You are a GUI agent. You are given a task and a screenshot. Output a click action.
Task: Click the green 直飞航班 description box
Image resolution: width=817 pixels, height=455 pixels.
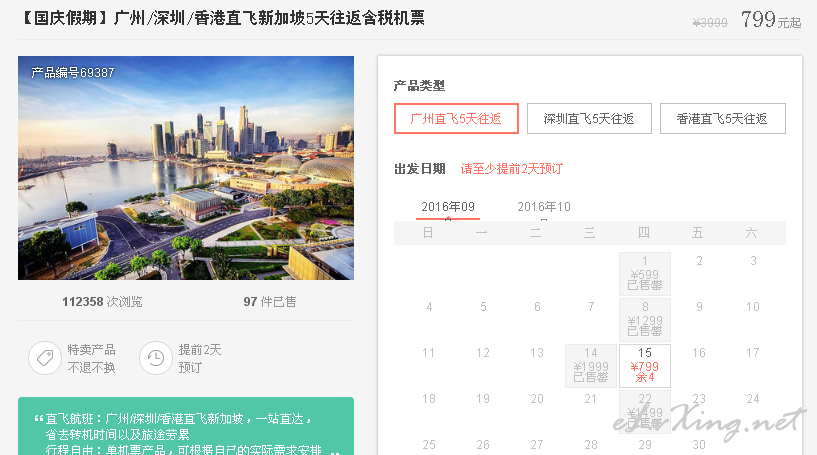(186, 426)
